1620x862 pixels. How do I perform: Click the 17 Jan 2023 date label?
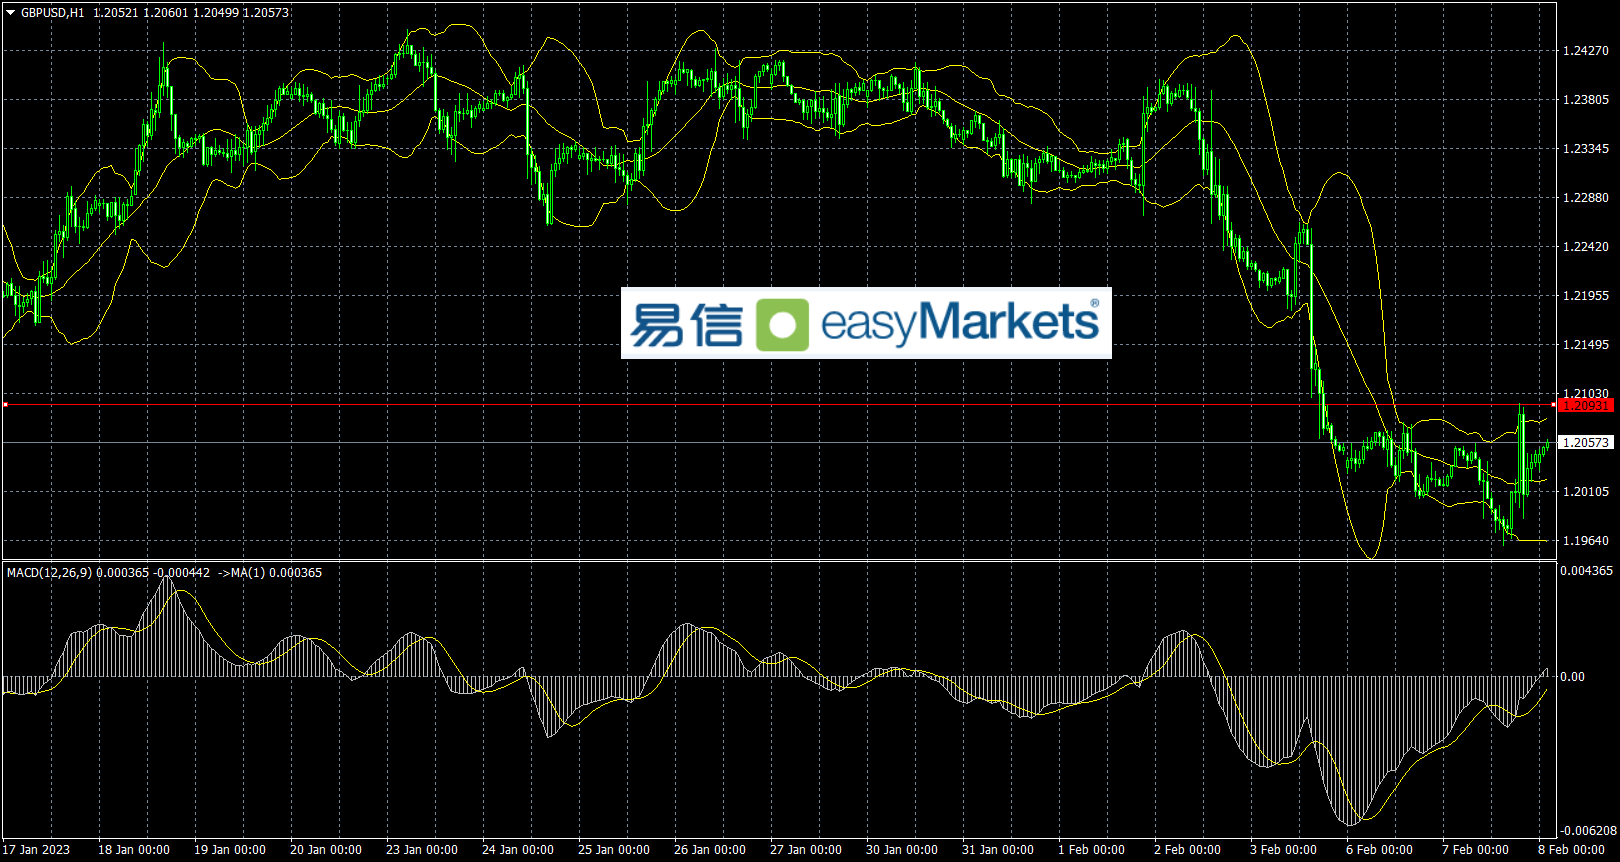pyautogui.click(x=37, y=850)
